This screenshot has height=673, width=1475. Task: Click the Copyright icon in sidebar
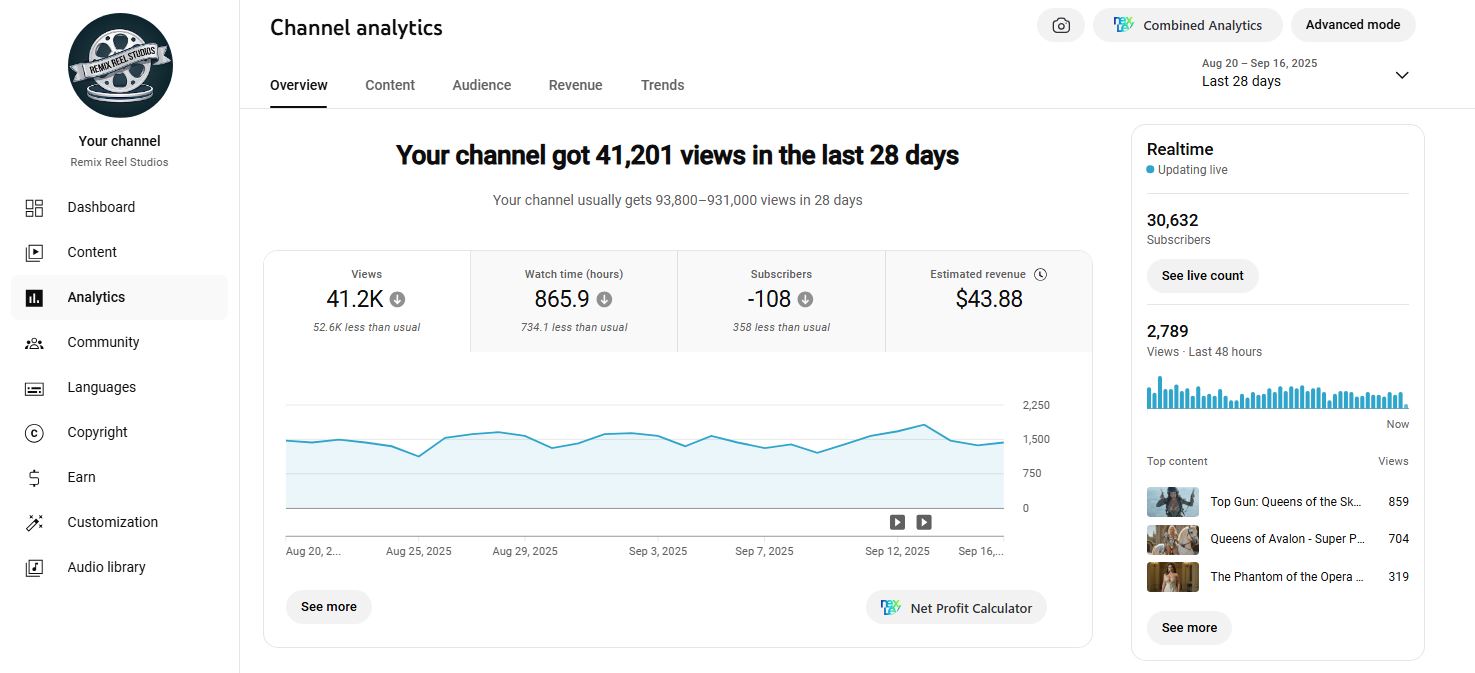[34, 433]
